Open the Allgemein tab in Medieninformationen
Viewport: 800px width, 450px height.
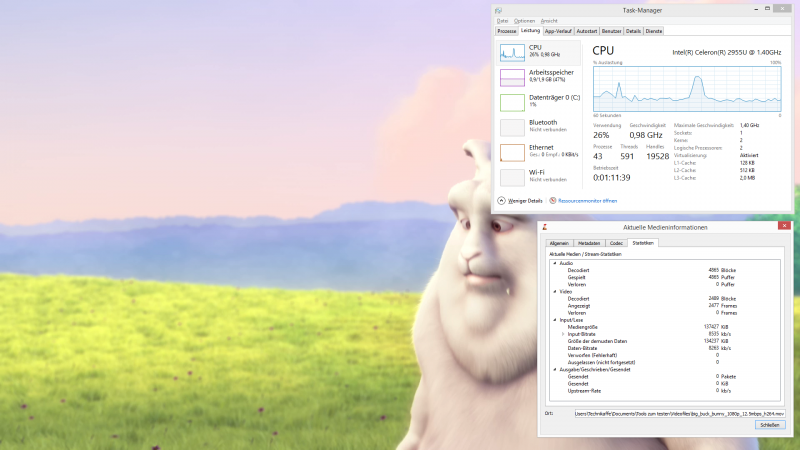(x=559, y=243)
